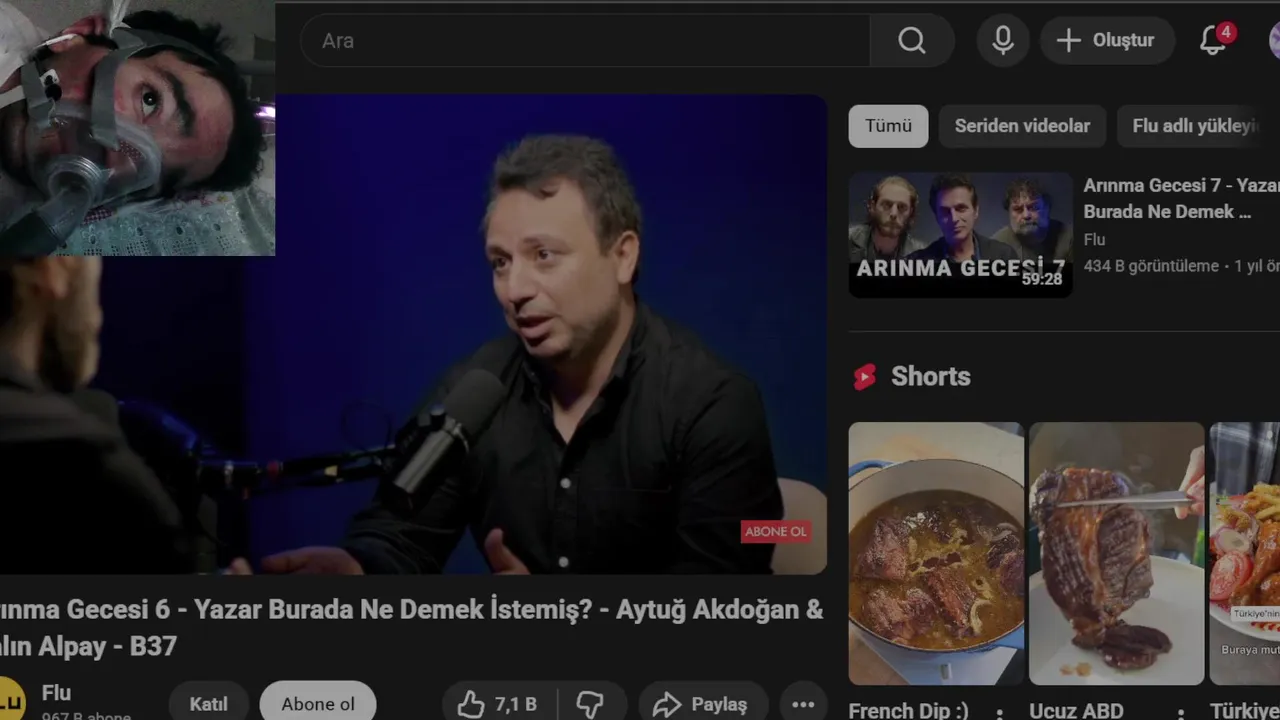Screen dimensions: 1280x720
Task: Select the Flu adlı yükleyici chip
Action: (1198, 126)
